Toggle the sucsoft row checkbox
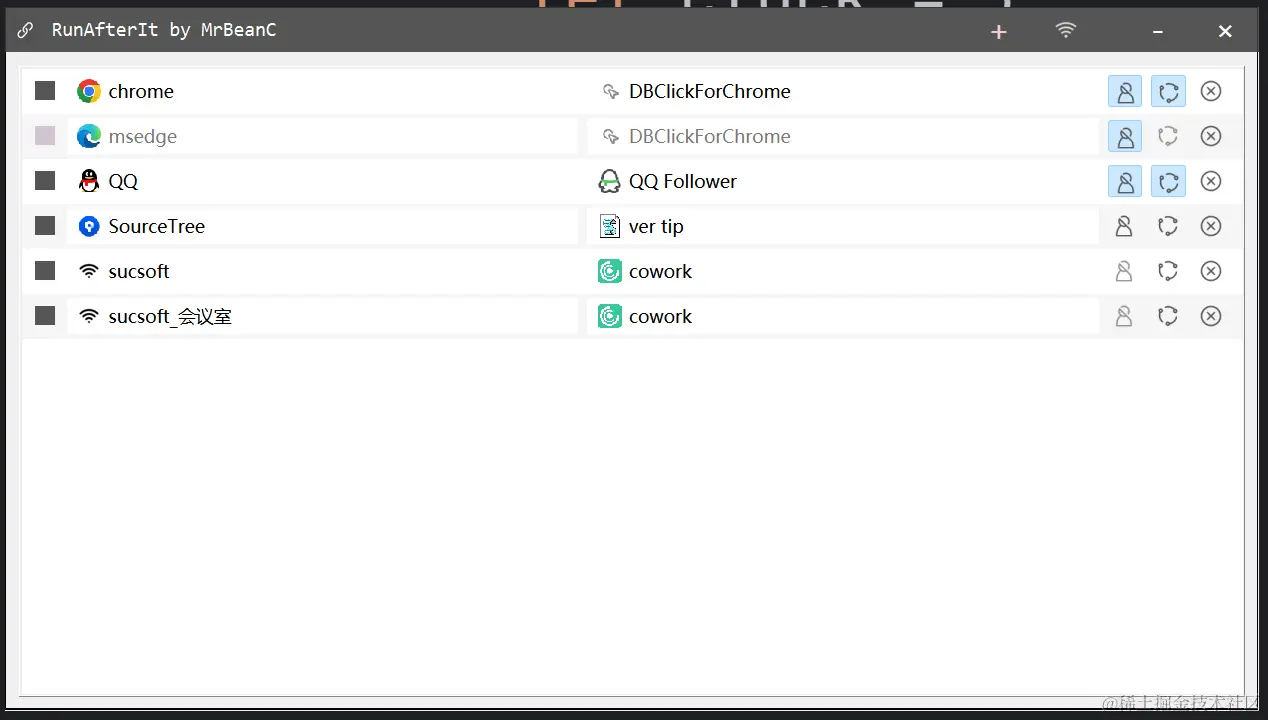 [x=45, y=271]
